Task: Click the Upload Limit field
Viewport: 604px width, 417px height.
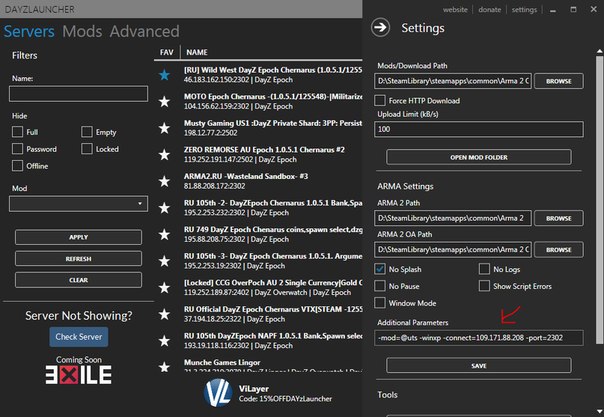Action: tap(479, 129)
